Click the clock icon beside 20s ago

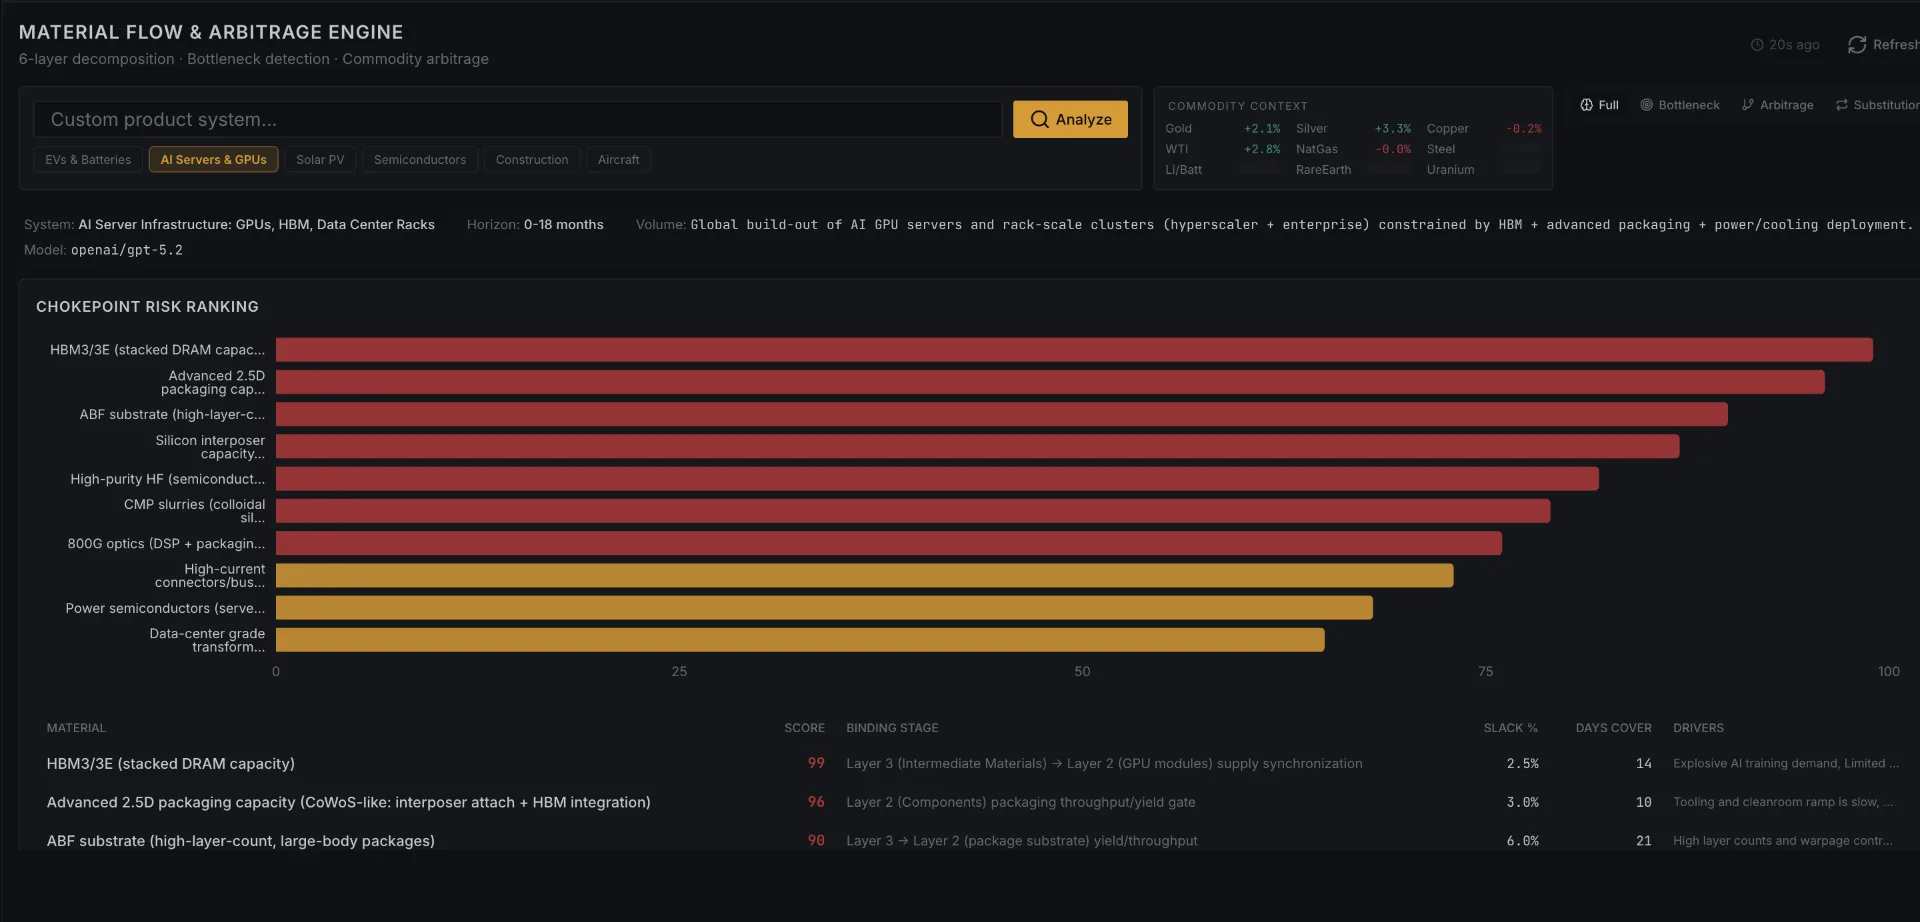(x=1757, y=45)
